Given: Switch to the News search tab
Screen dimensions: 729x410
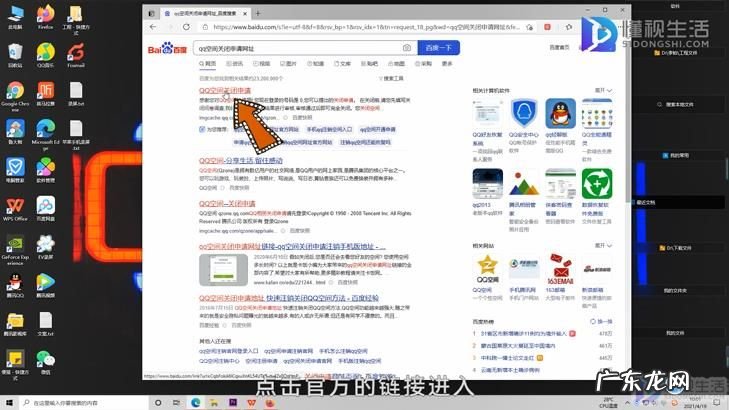Looking at the screenshot, I should [235, 64].
